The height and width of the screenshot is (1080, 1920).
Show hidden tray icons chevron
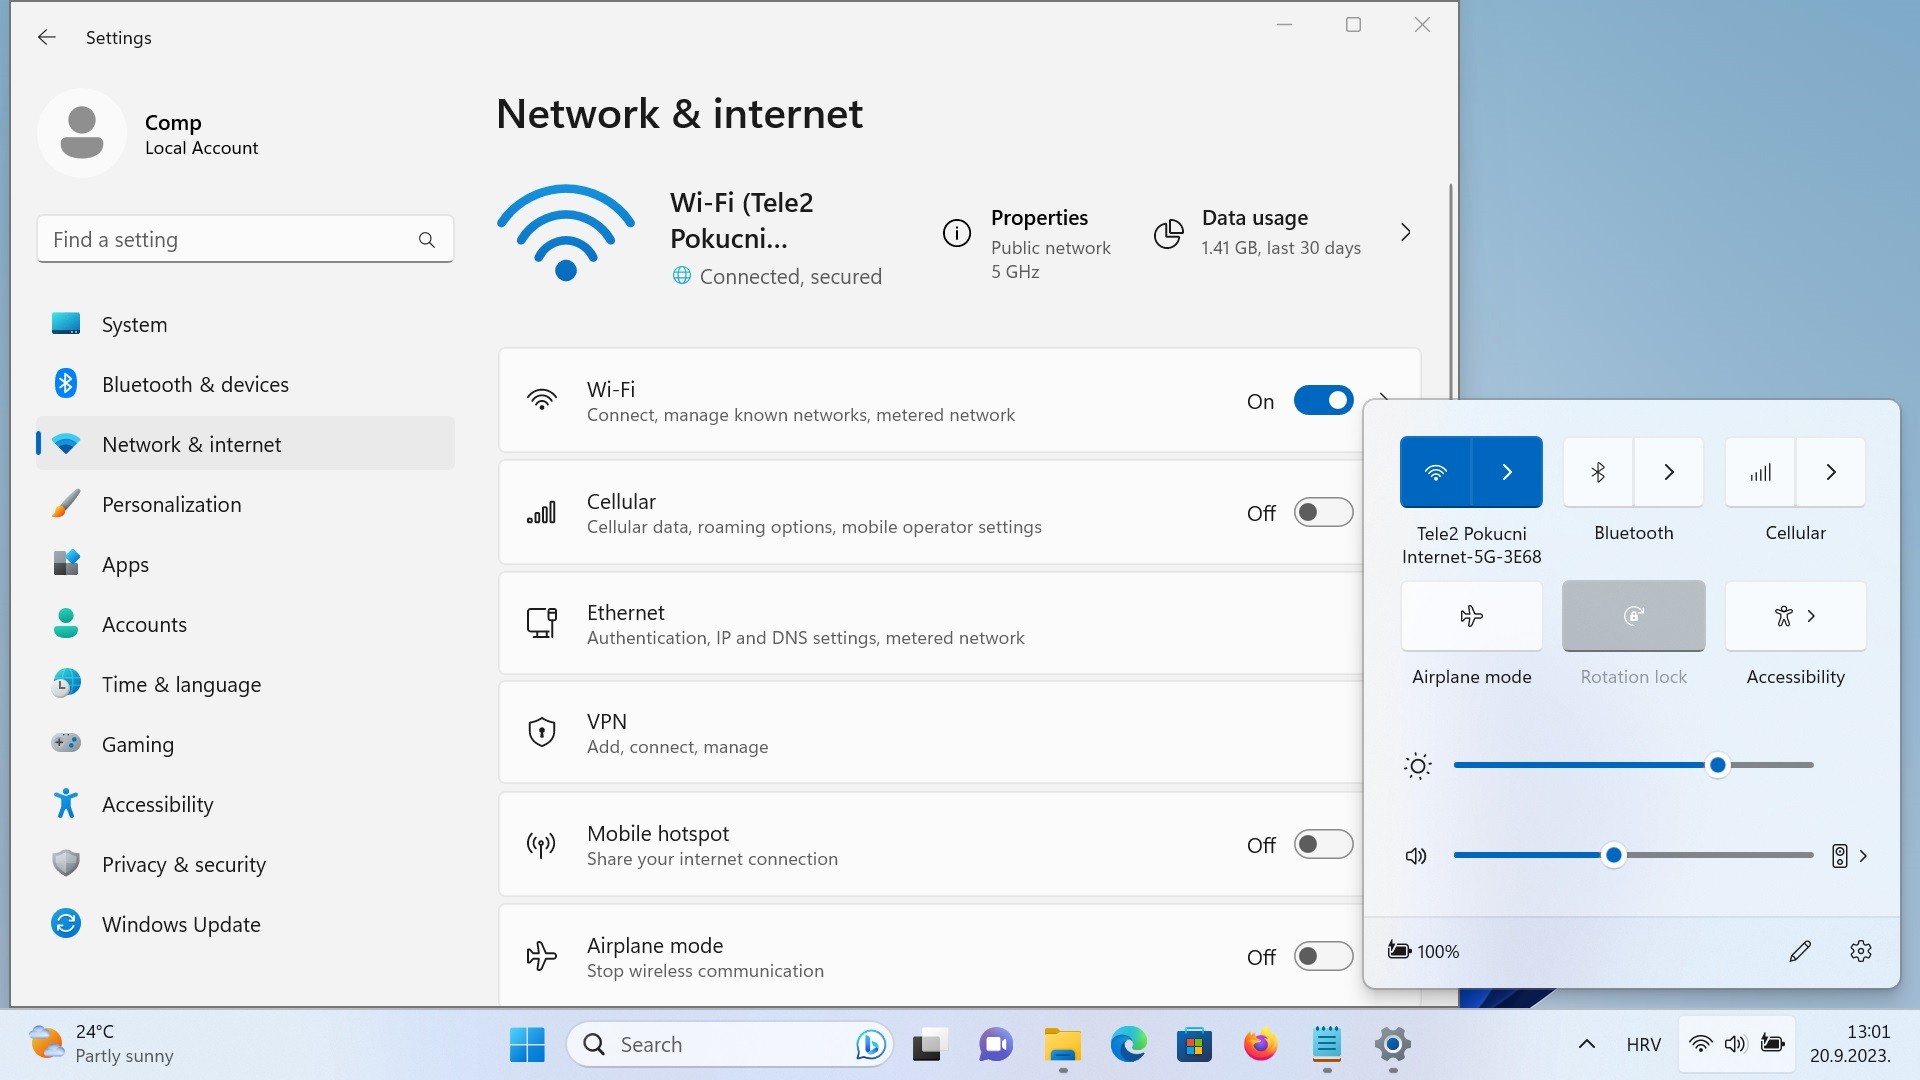coord(1586,1044)
